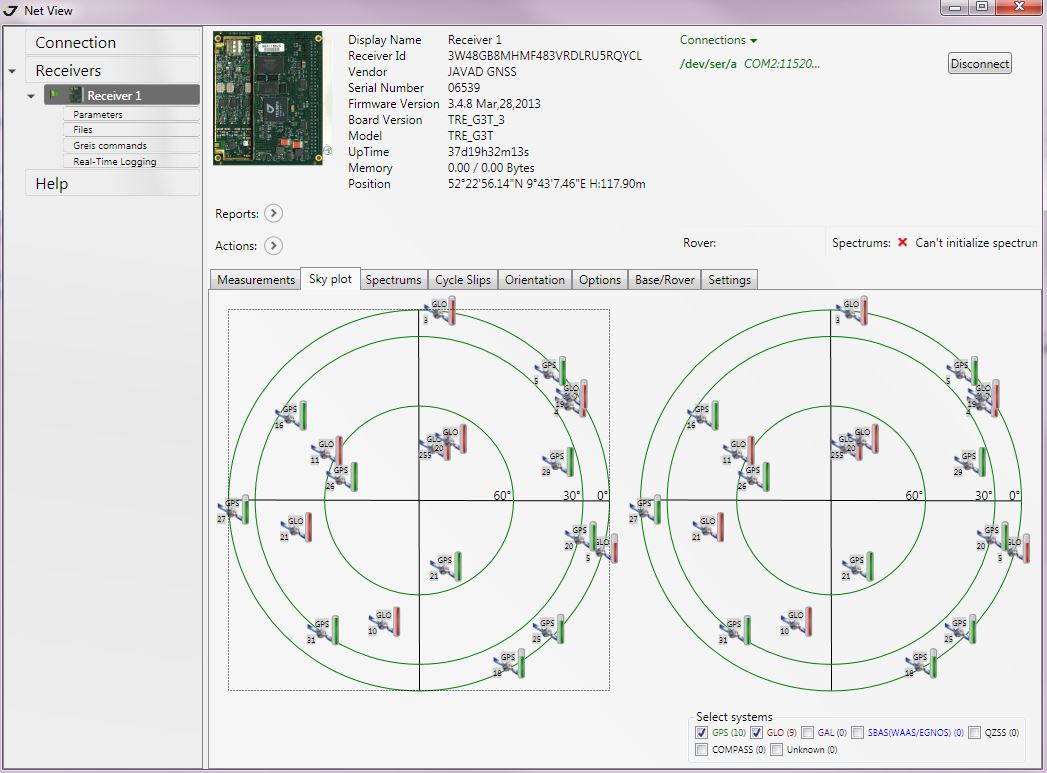Select Receiver 1 in the tree

click(x=122, y=95)
